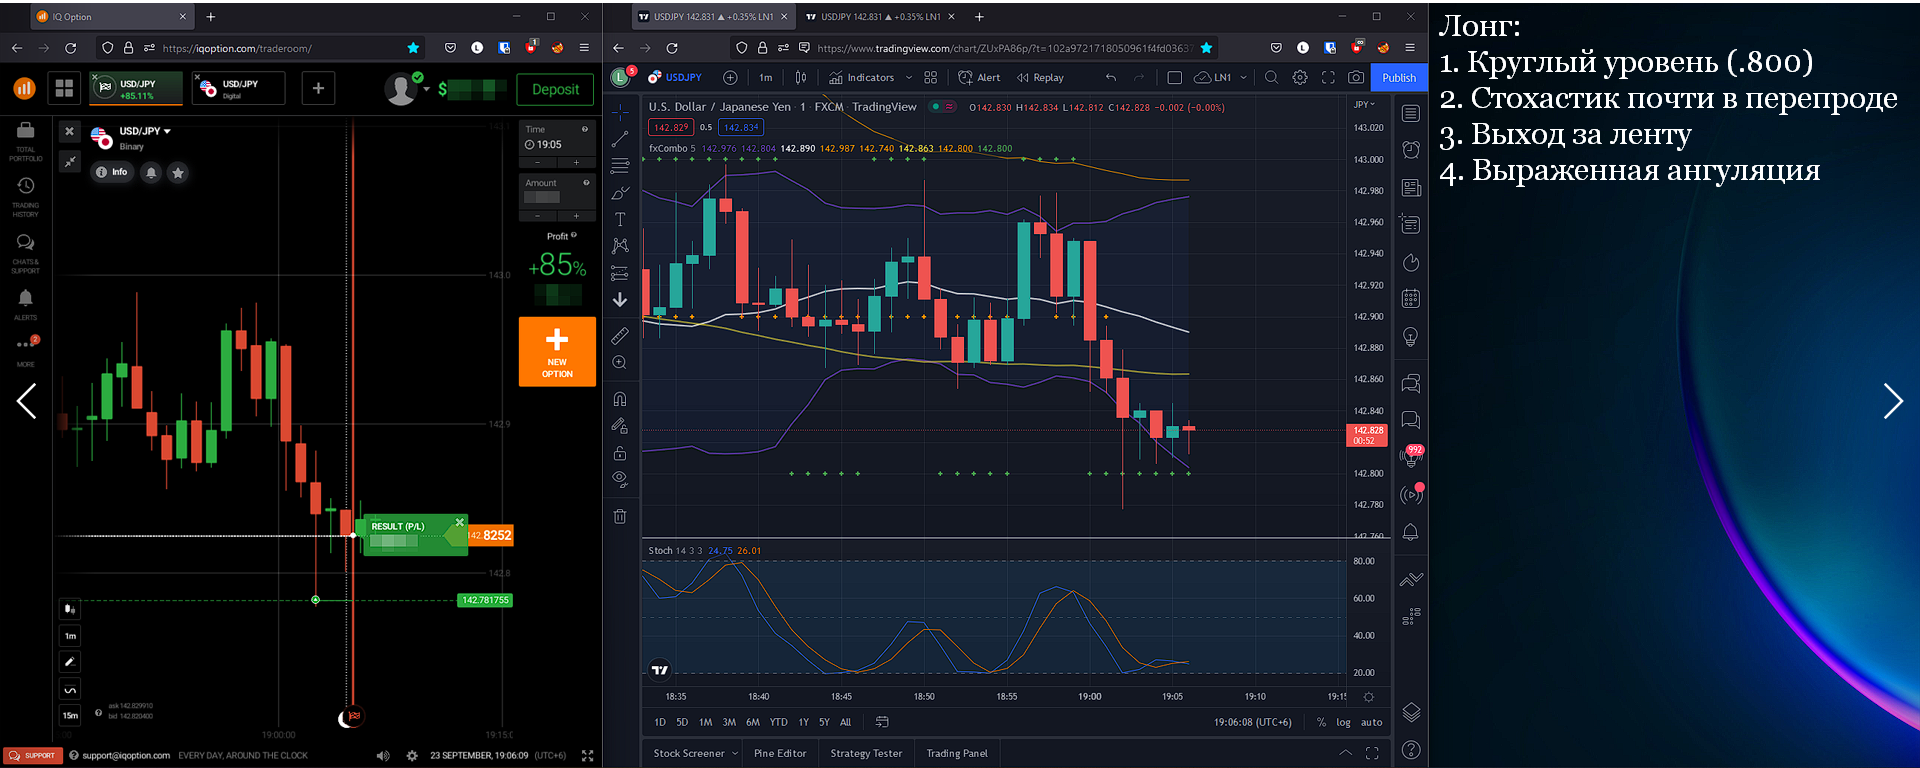Screen dimensions: 1920x768
Task: Toggle magnet mode in drawing toolbar
Action: [620, 399]
